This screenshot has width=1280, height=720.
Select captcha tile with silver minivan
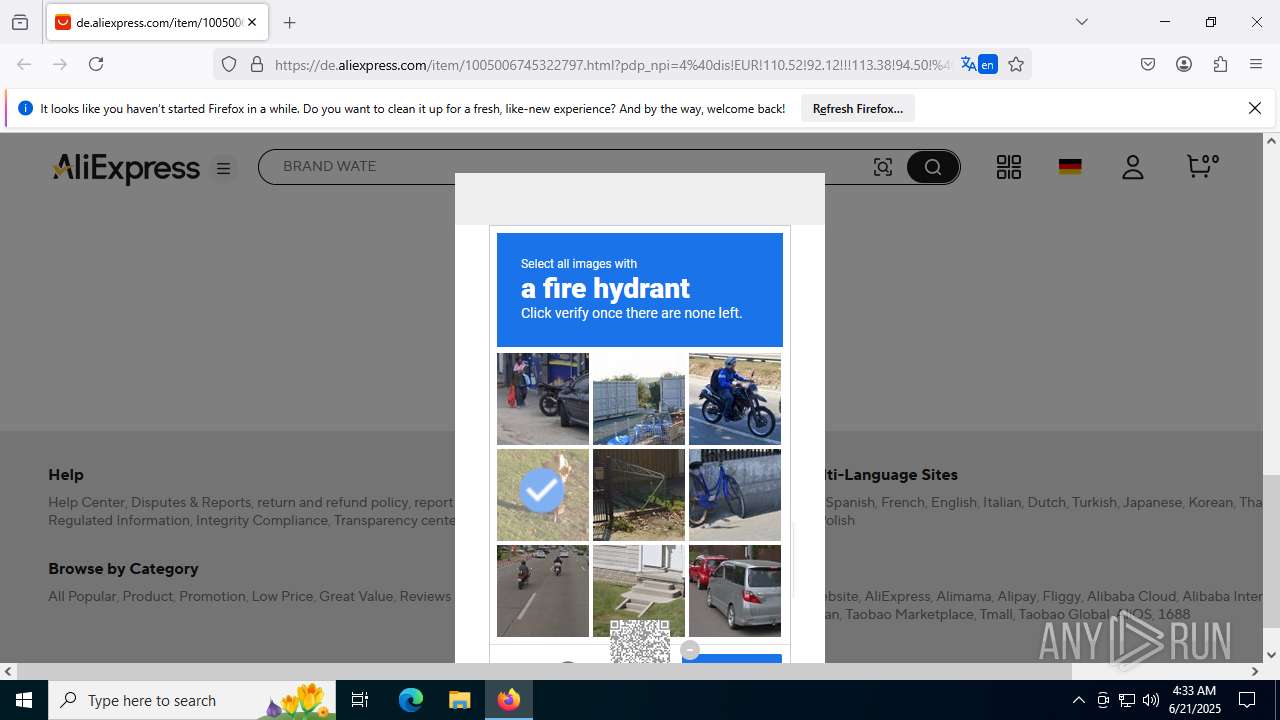[735, 591]
